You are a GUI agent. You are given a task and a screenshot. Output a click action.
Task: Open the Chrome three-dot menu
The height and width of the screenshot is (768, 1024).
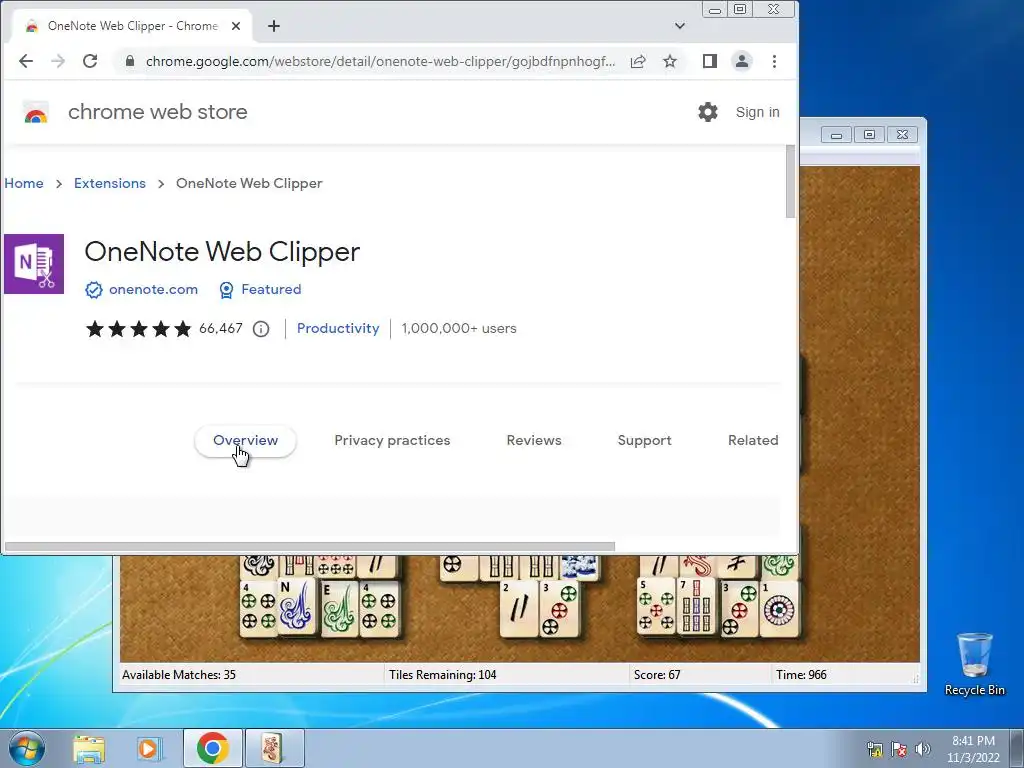tap(775, 61)
